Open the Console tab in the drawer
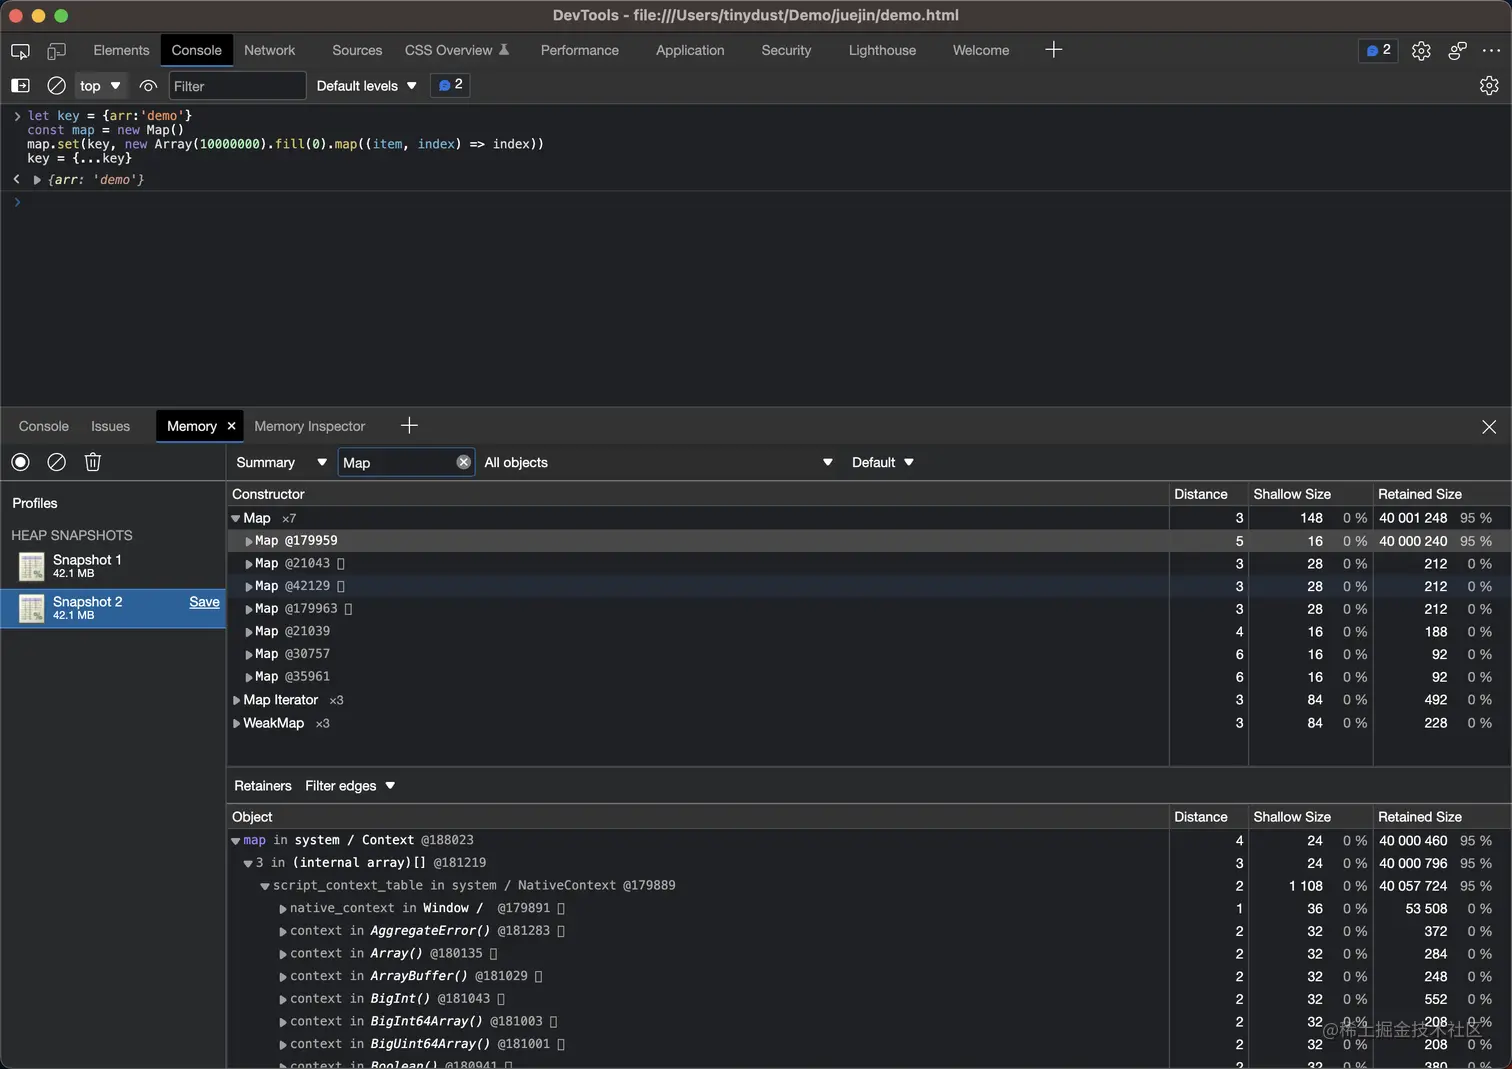The height and width of the screenshot is (1069, 1512). pyautogui.click(x=44, y=426)
